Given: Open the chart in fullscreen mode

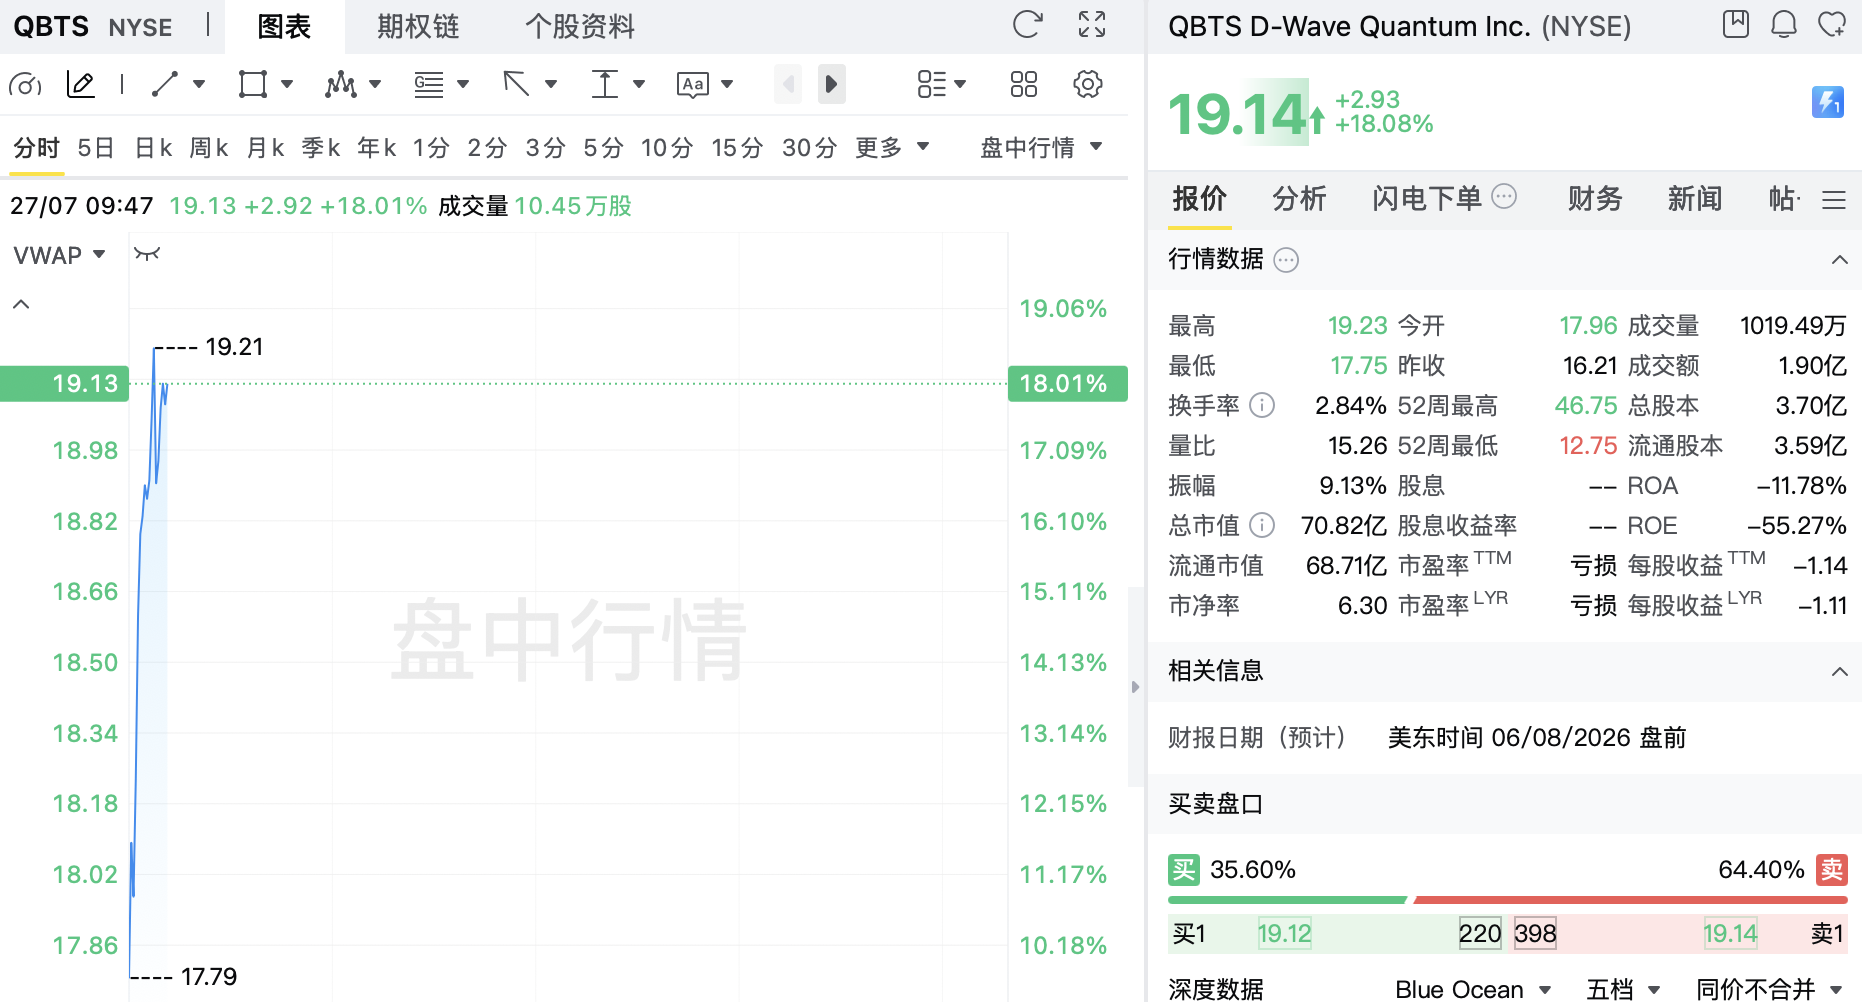Looking at the screenshot, I should (1092, 25).
